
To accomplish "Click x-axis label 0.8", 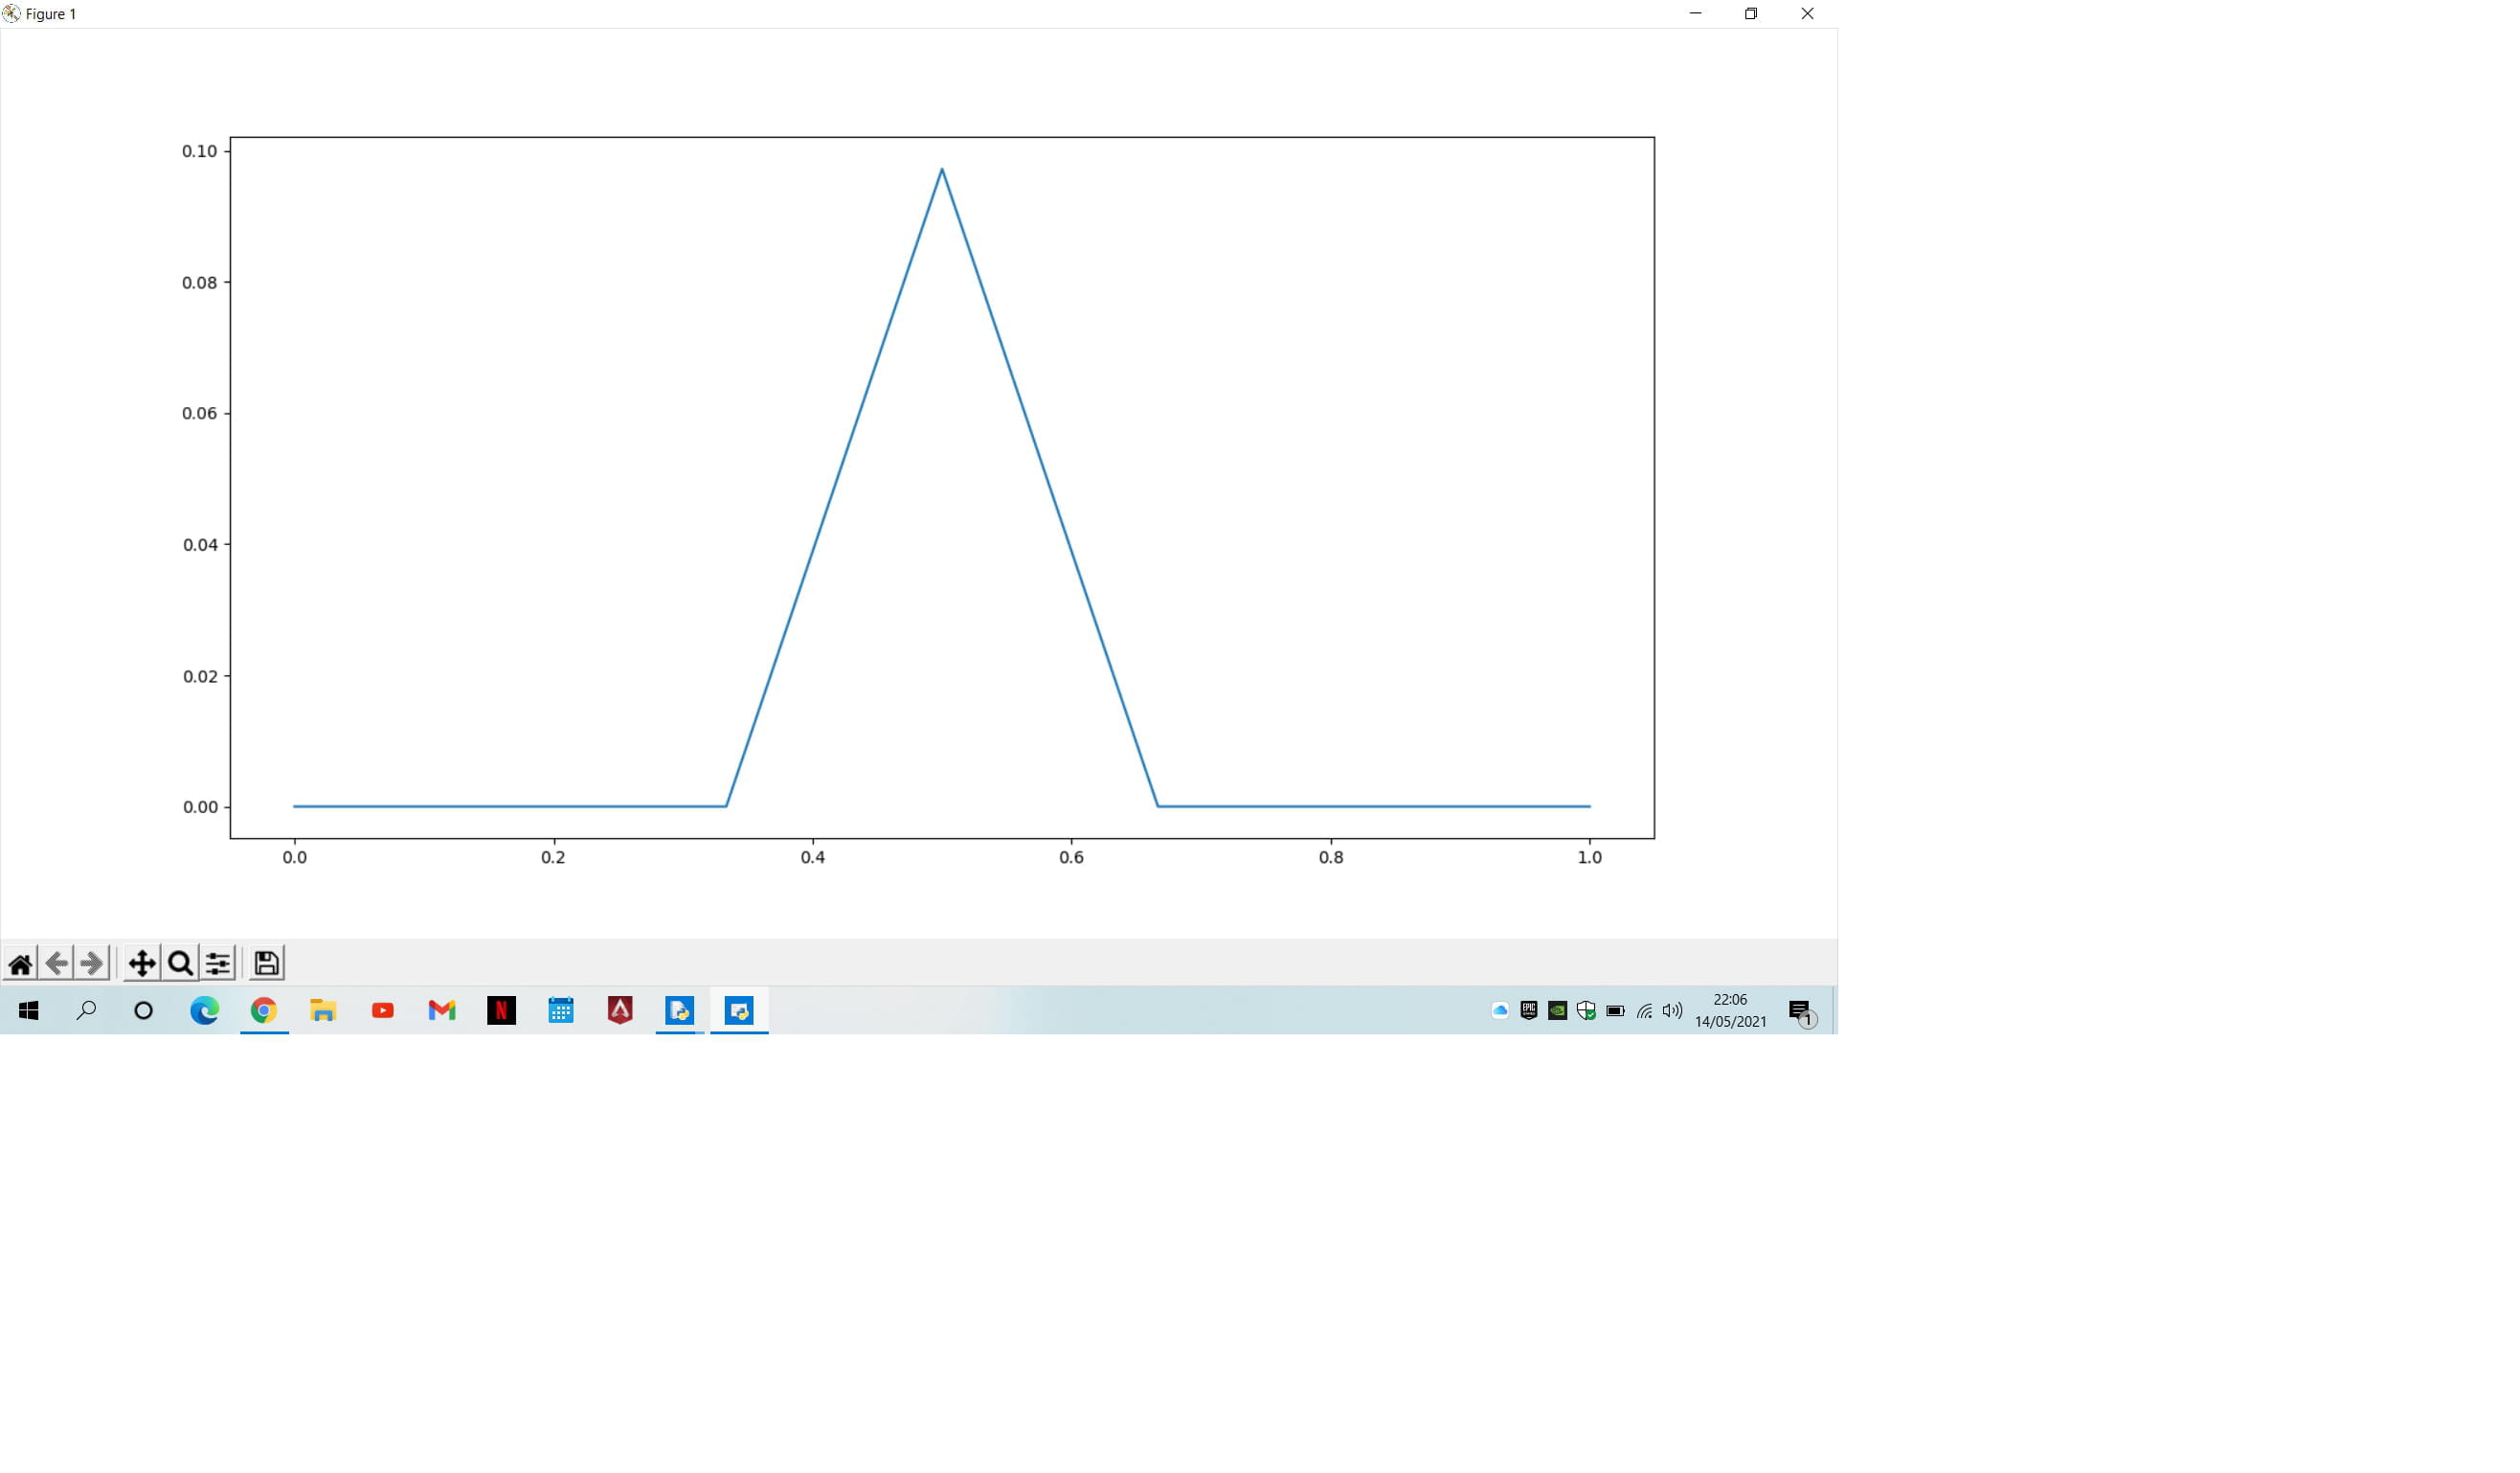I will point(1331,858).
